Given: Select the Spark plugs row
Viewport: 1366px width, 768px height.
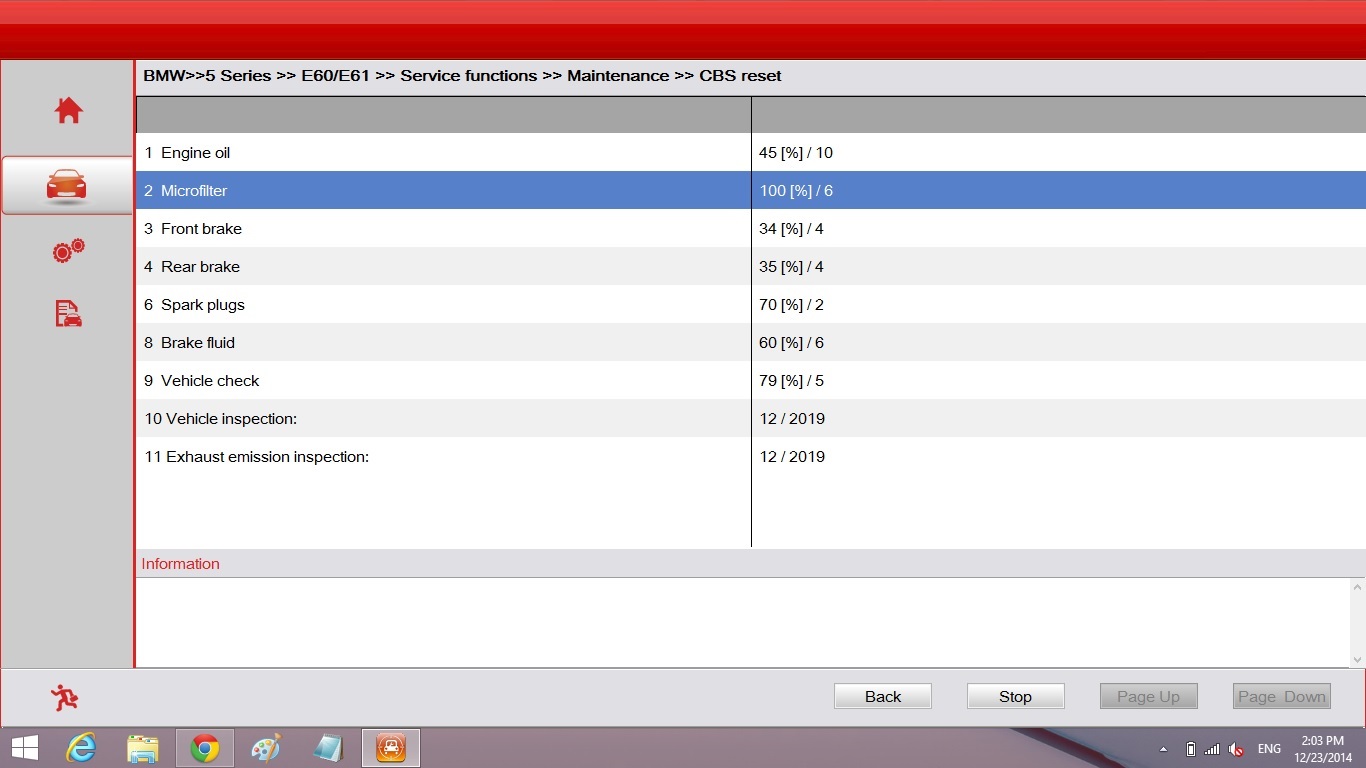Looking at the screenshot, I should pyautogui.click(x=750, y=304).
